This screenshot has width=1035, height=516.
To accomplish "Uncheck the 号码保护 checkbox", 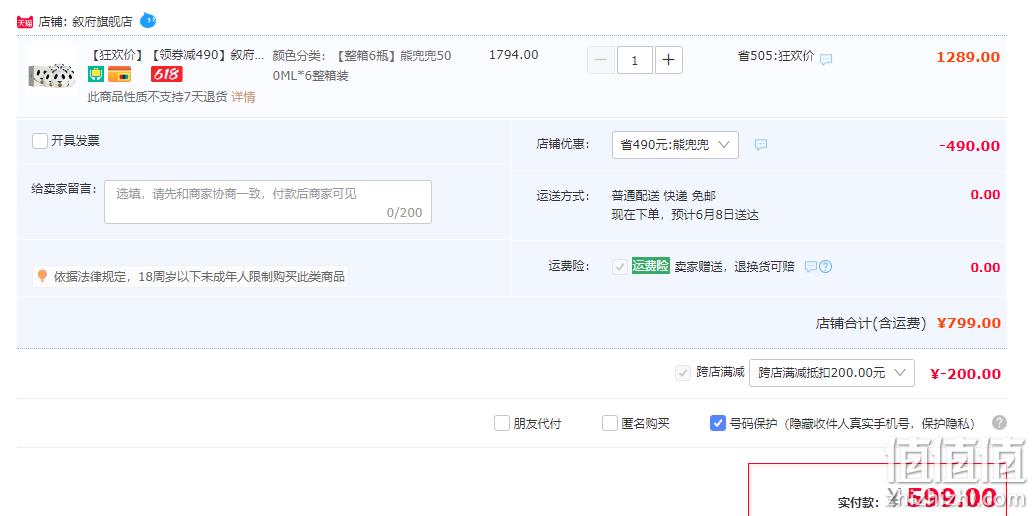I will coord(718,423).
